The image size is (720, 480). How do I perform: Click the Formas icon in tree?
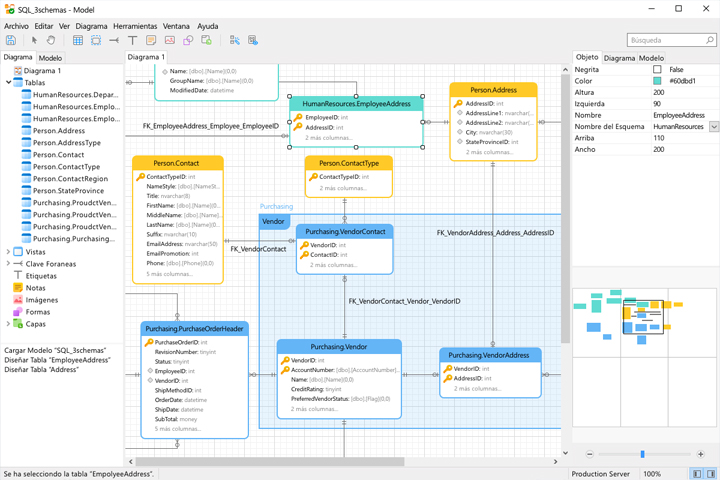pyautogui.click(x=18, y=312)
